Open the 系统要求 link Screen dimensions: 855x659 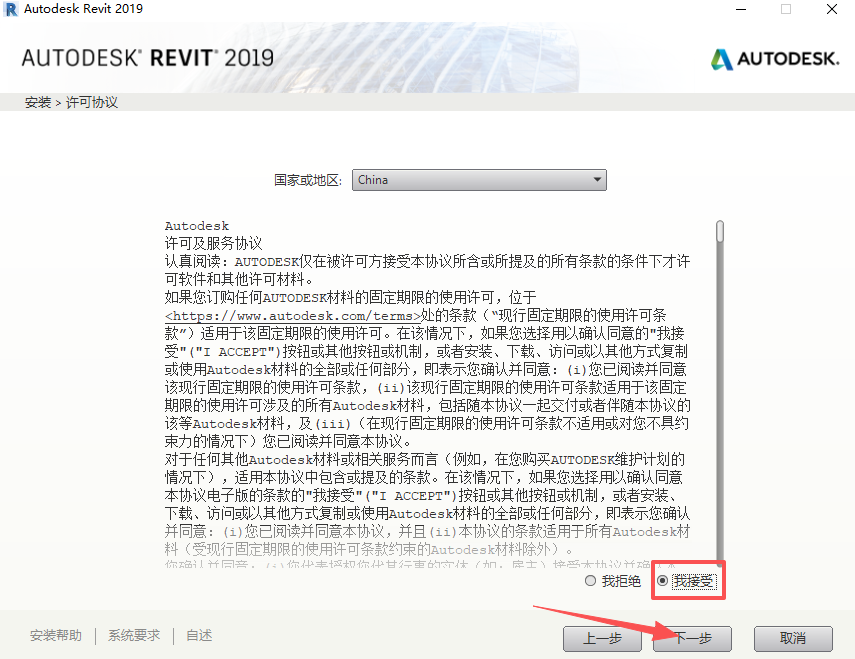[134, 635]
